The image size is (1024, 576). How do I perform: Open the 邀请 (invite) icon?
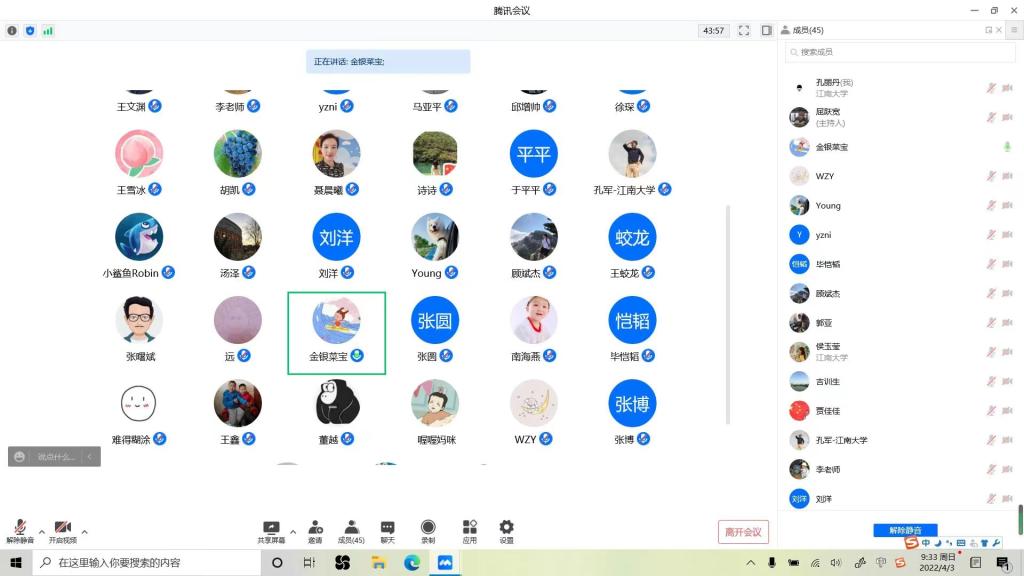coord(315,531)
